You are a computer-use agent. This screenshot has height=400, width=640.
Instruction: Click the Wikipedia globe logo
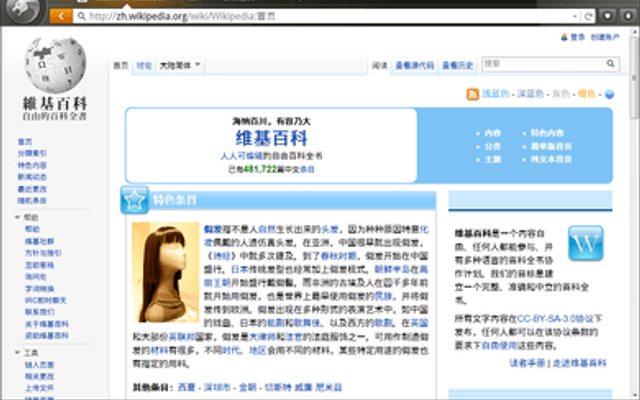coord(55,65)
